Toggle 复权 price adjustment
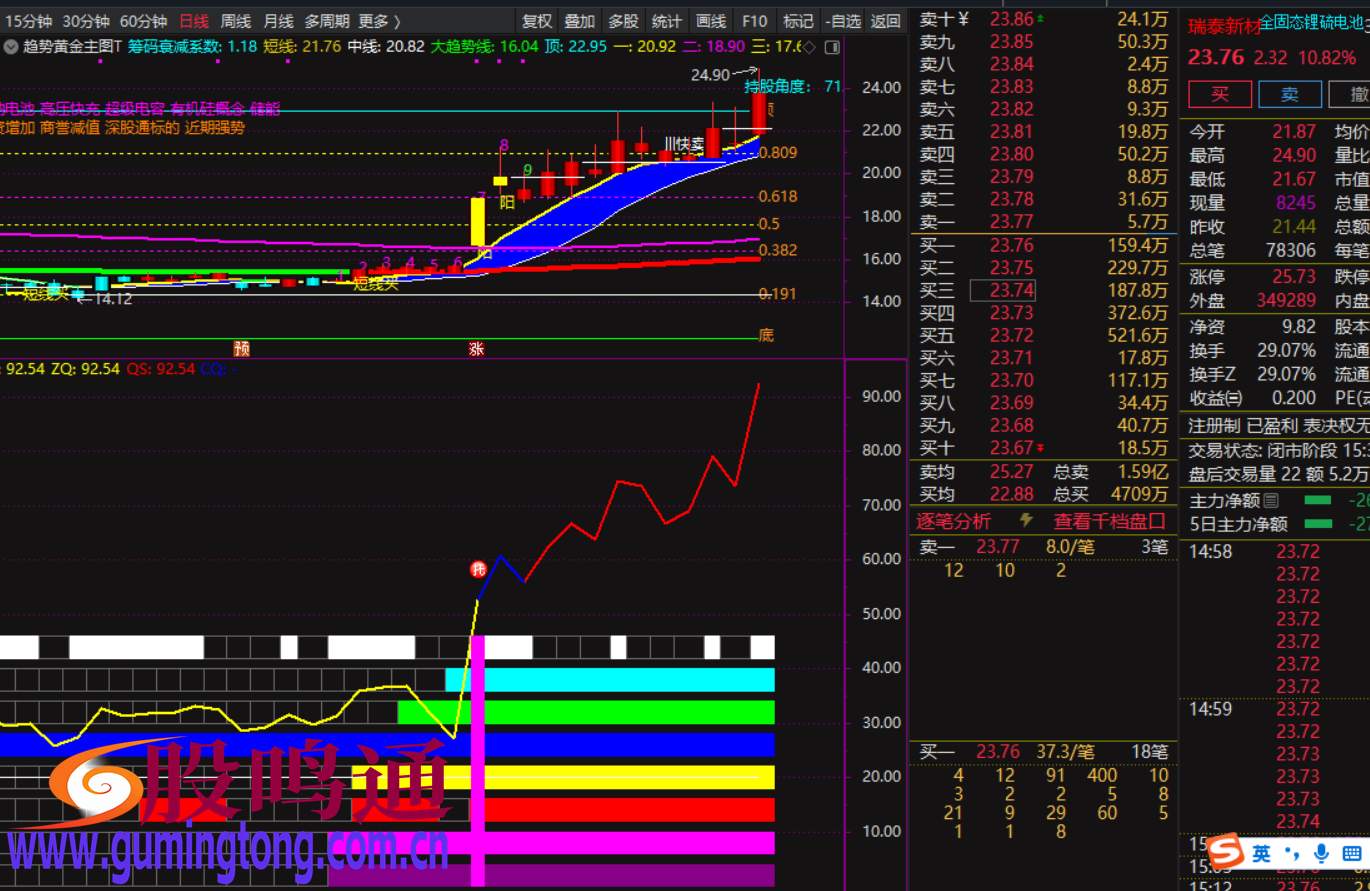This screenshot has width=1370, height=891. coord(537,21)
